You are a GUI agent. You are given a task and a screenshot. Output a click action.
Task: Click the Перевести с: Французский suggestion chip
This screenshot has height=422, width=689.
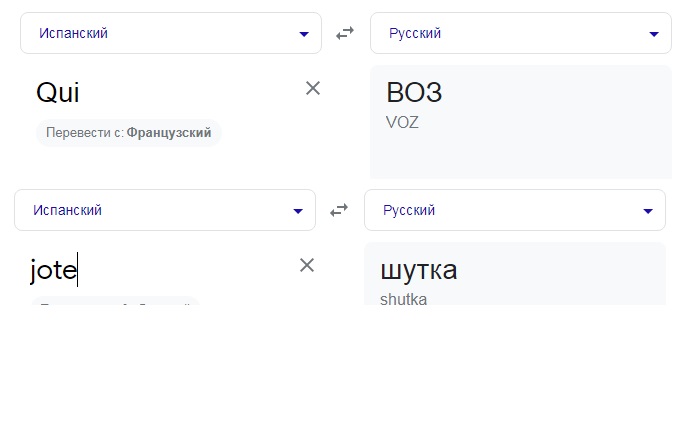[128, 132]
